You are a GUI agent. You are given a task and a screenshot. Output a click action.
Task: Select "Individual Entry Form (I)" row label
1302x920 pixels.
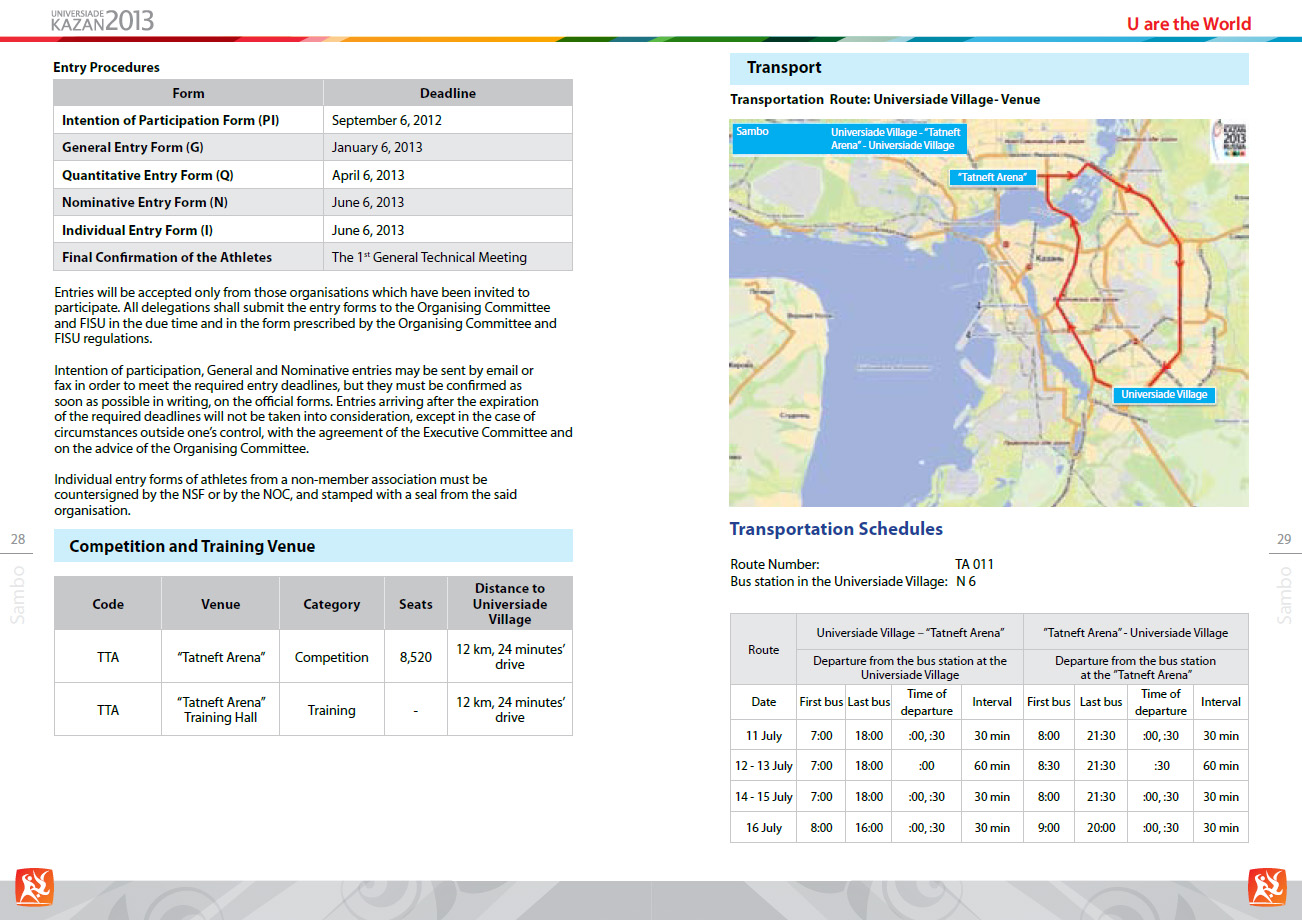pyautogui.click(x=137, y=230)
